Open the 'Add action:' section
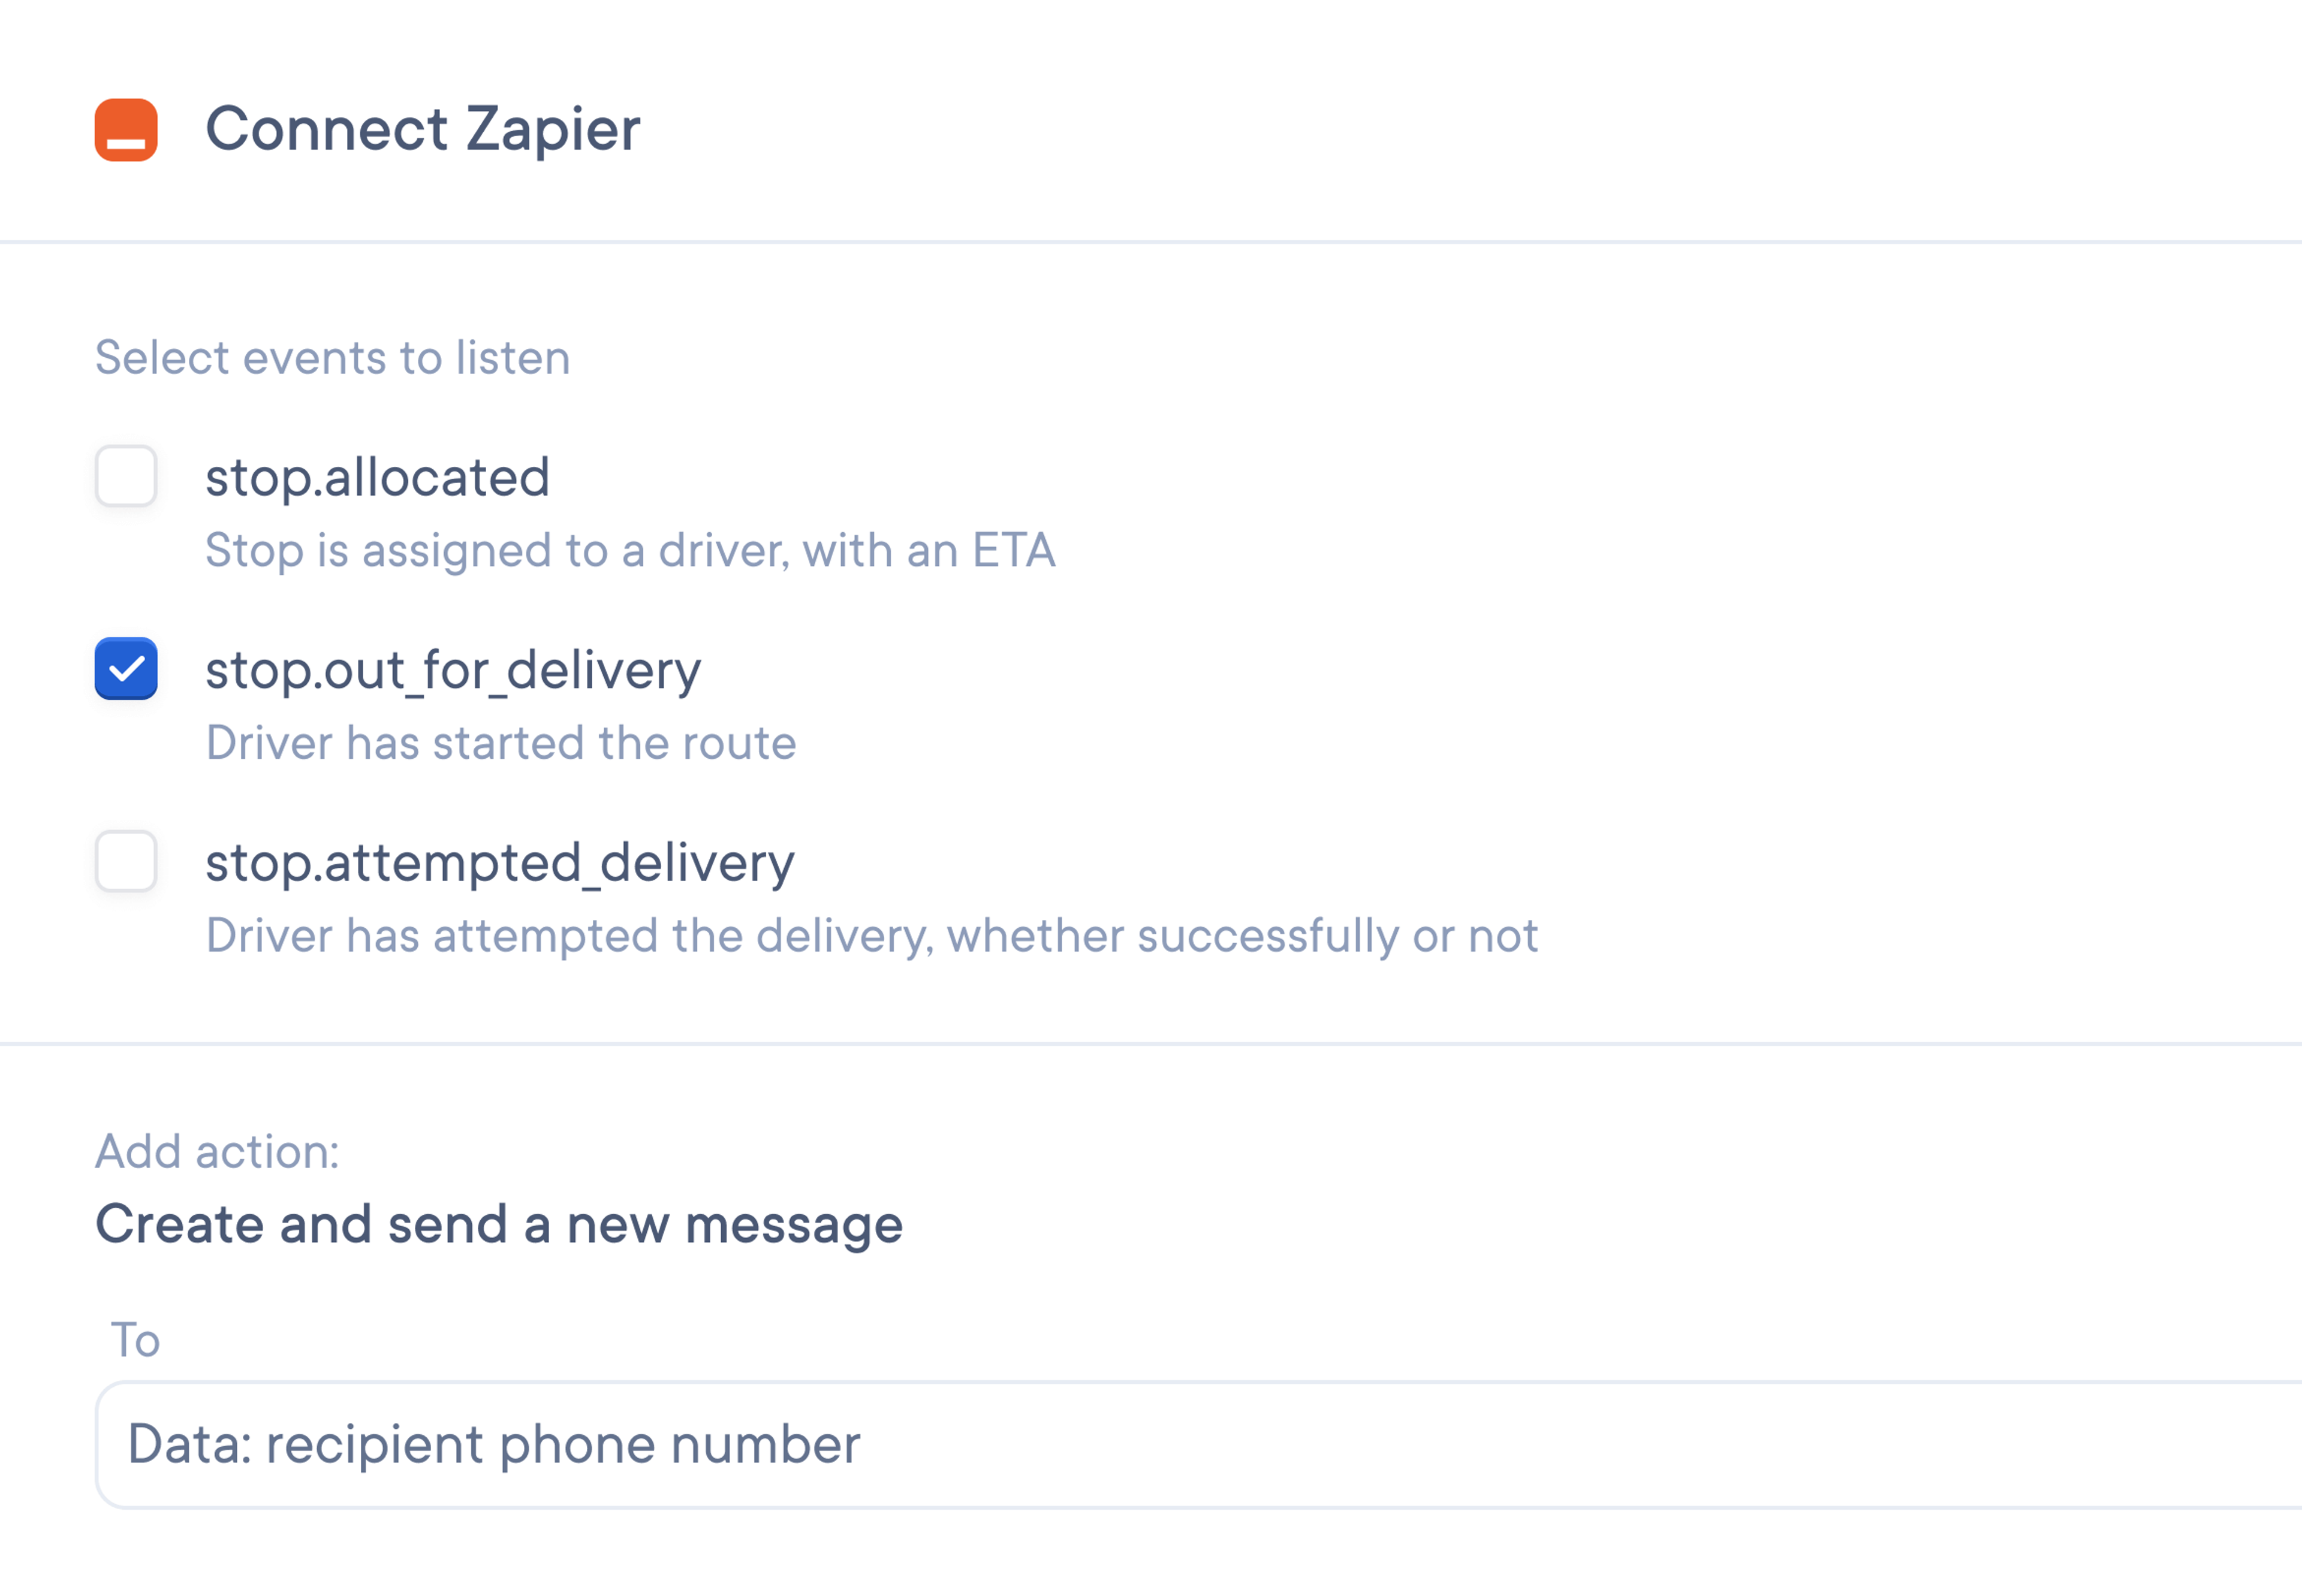2302x1596 pixels. click(217, 1151)
